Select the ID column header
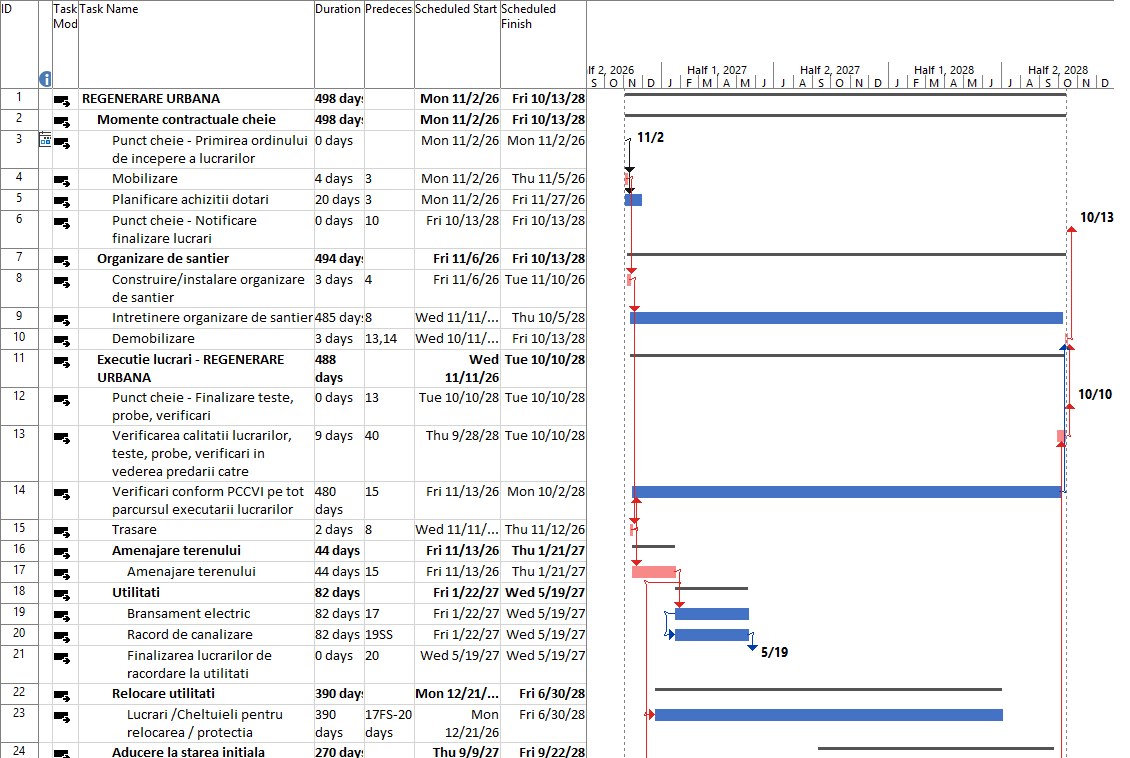 coord(19,45)
